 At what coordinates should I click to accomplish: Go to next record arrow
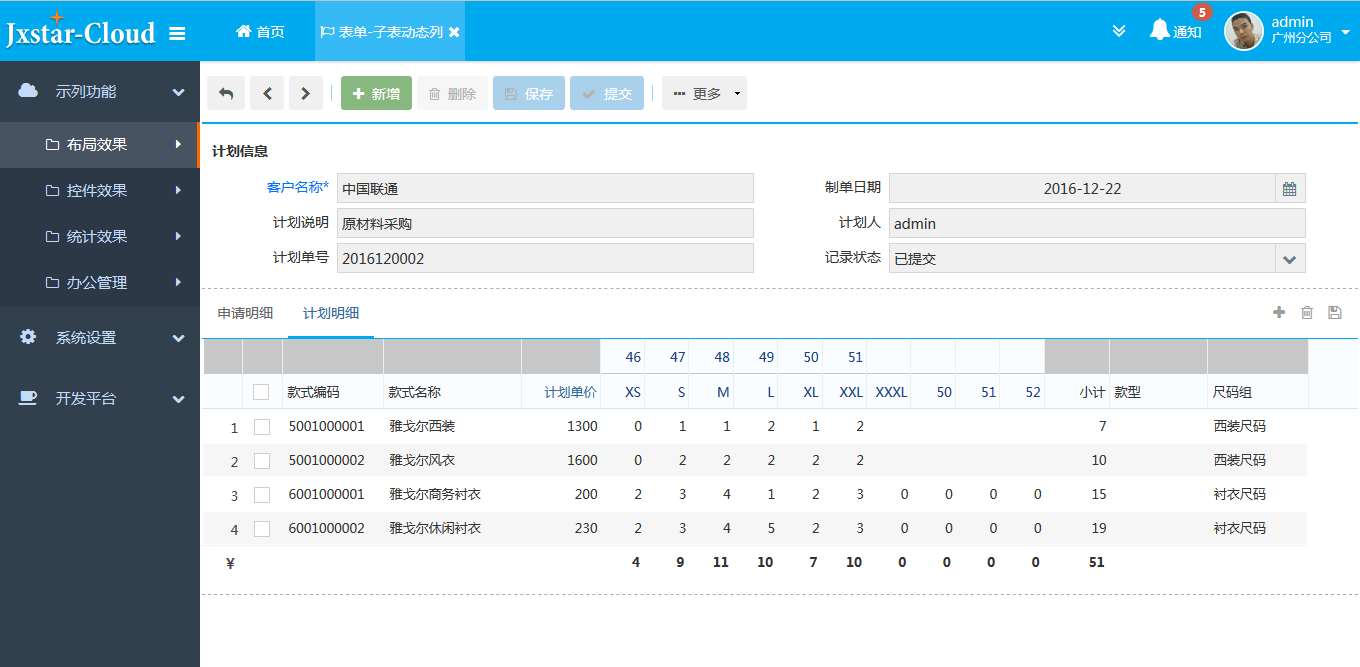click(x=306, y=93)
